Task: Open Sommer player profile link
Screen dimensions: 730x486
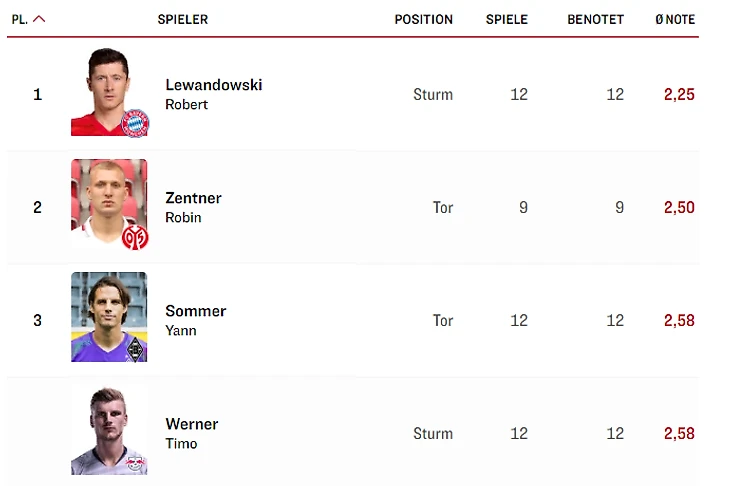Action: [x=195, y=312]
